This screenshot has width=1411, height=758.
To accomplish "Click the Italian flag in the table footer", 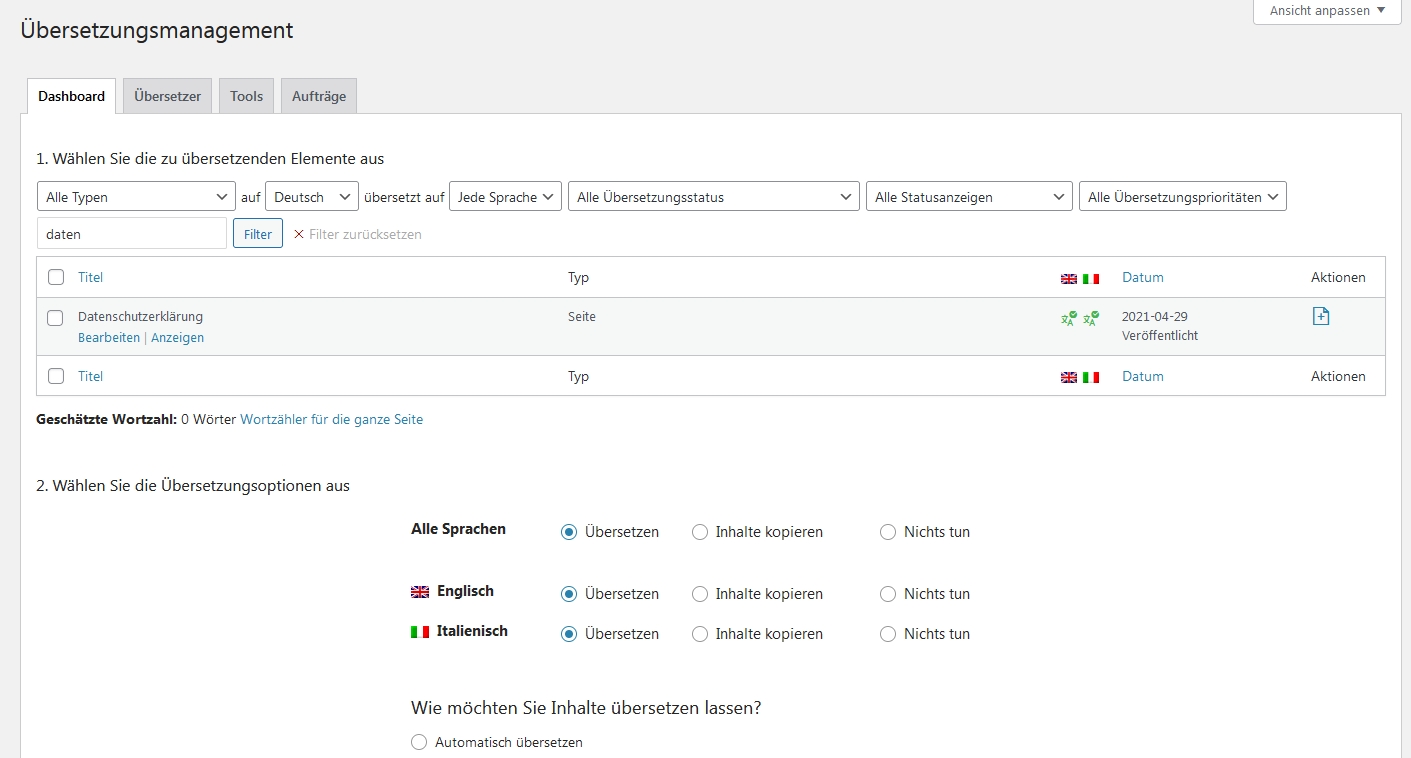I will click(x=1091, y=378).
